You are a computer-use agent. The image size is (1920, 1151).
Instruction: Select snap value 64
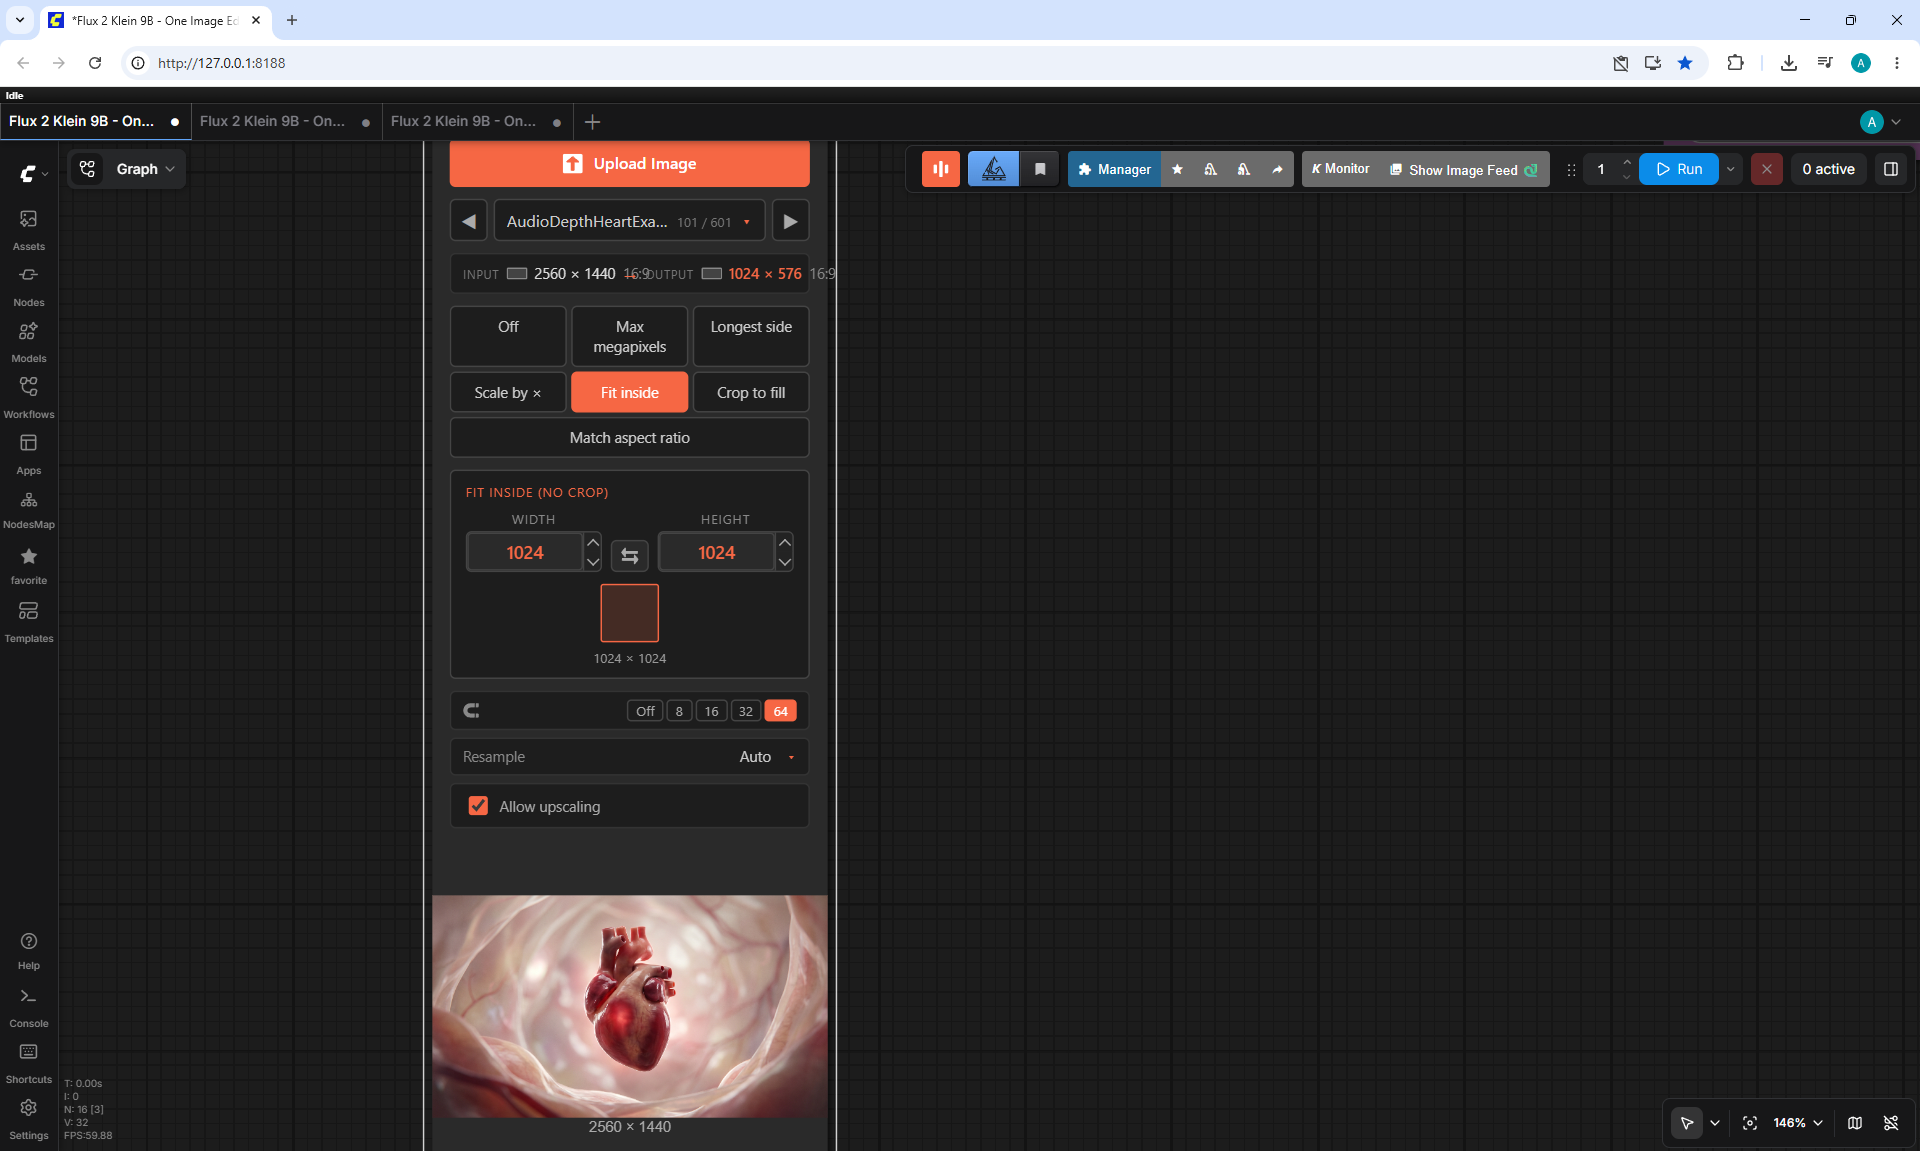pyautogui.click(x=780, y=711)
